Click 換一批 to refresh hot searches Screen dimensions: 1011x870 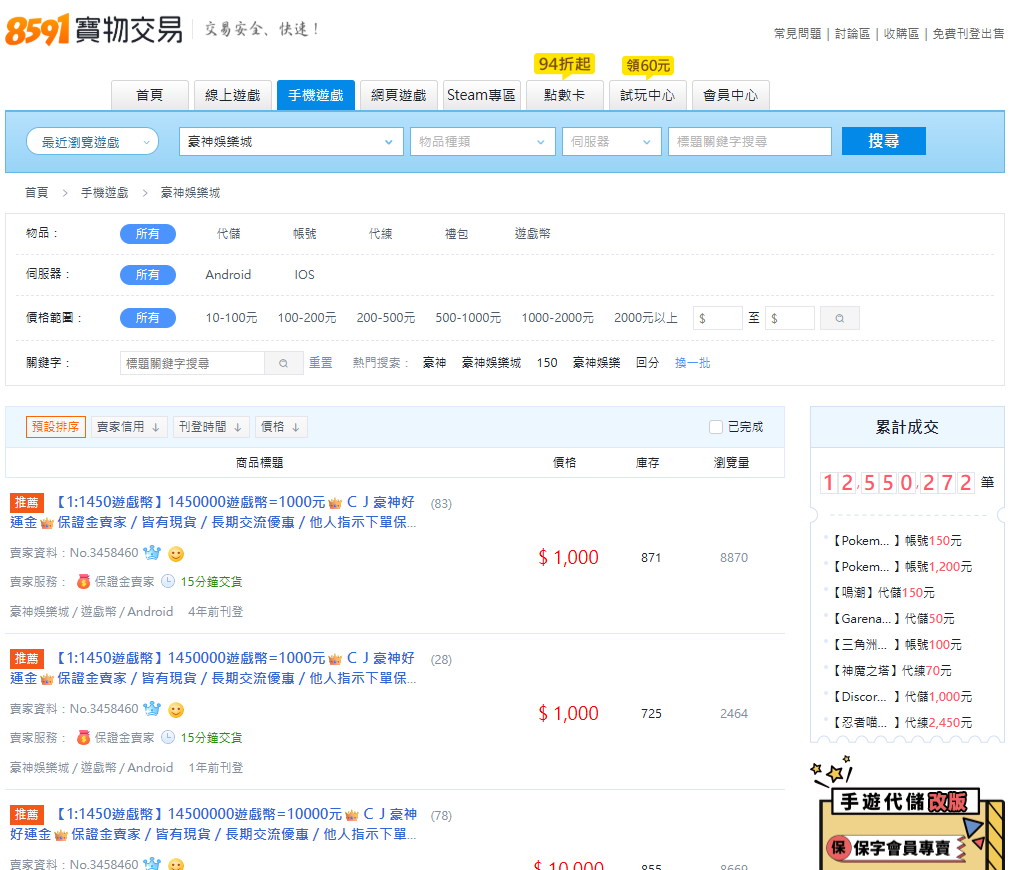(x=692, y=362)
